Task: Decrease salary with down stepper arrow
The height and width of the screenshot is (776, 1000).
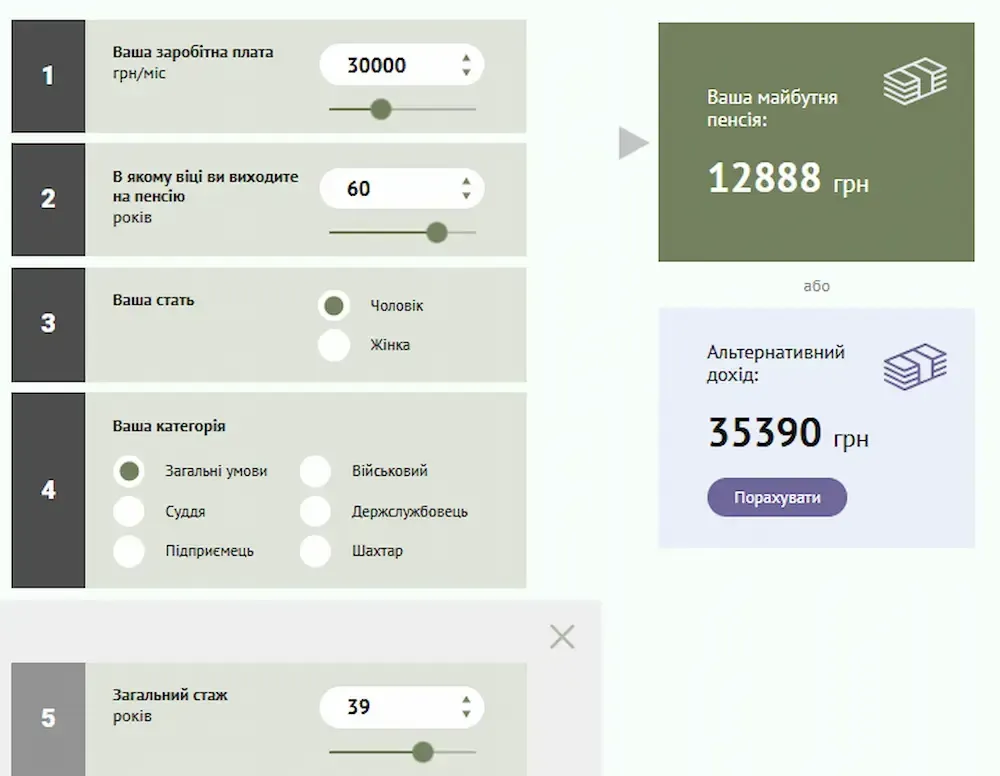Action: tap(466, 73)
